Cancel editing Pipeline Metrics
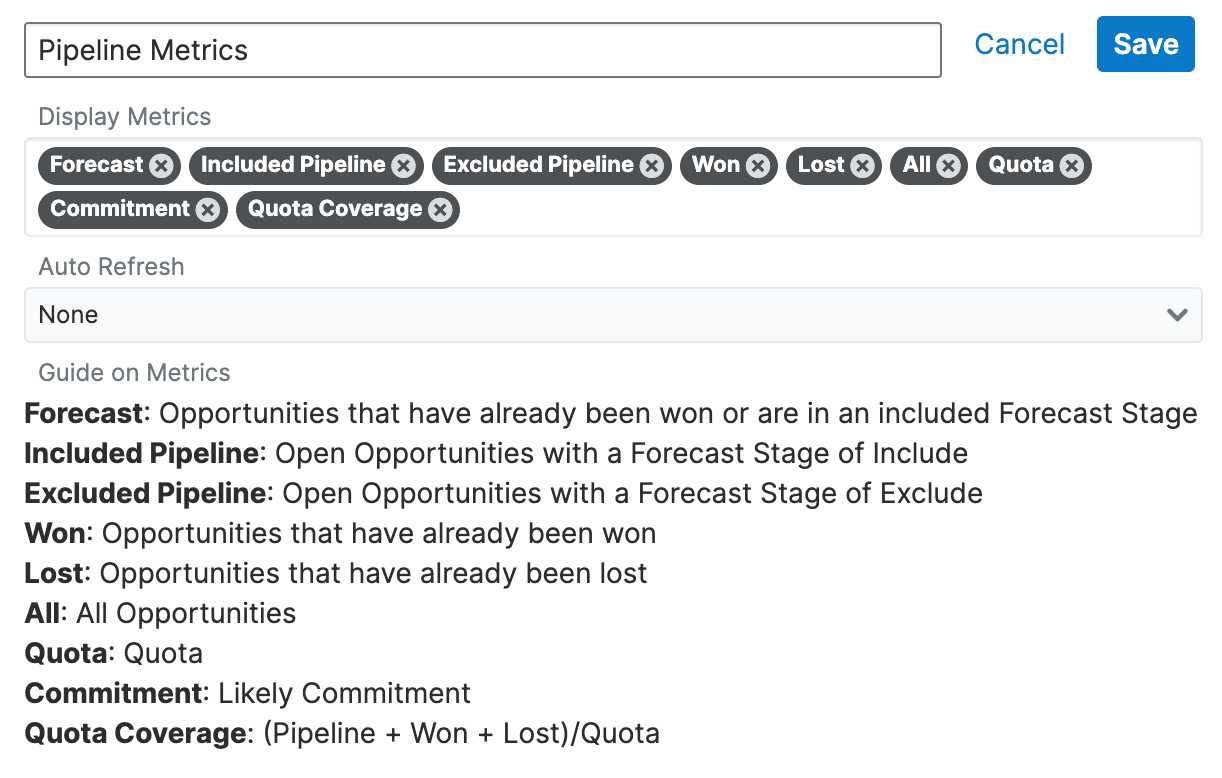Image resolution: width=1222 pixels, height=778 pixels. coord(1019,44)
